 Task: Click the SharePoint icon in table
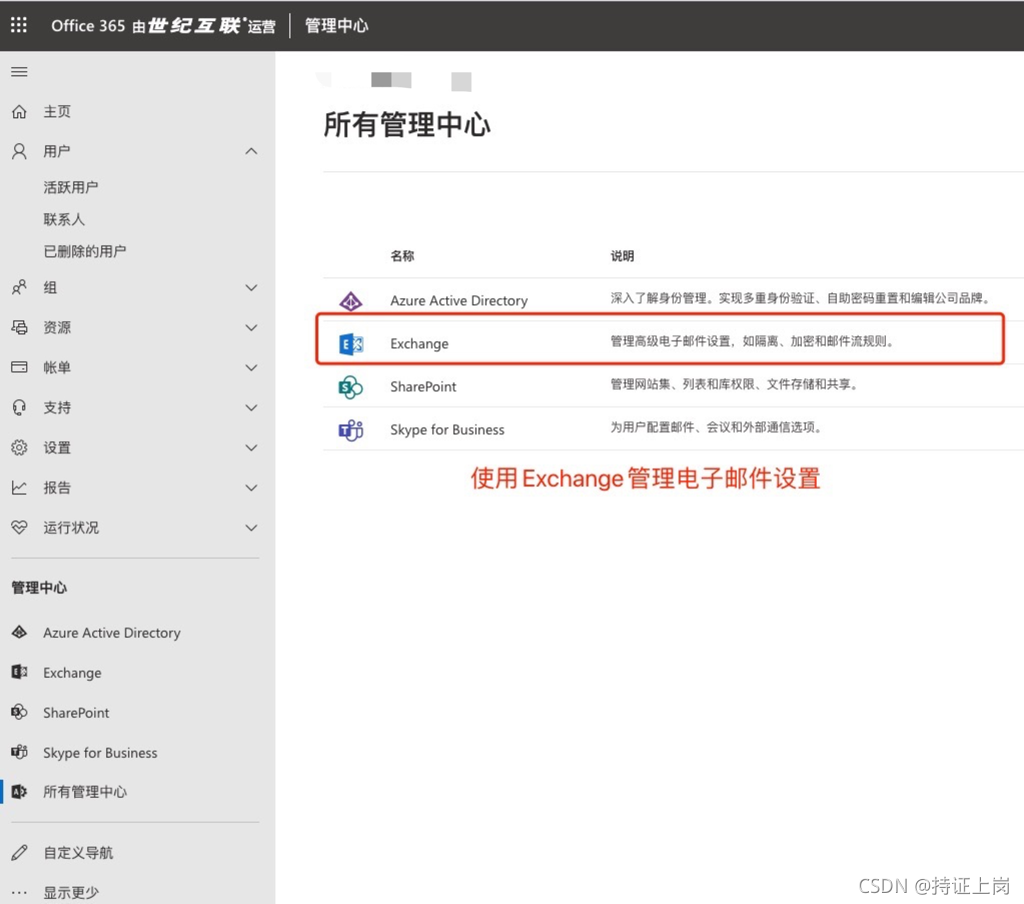(351, 387)
